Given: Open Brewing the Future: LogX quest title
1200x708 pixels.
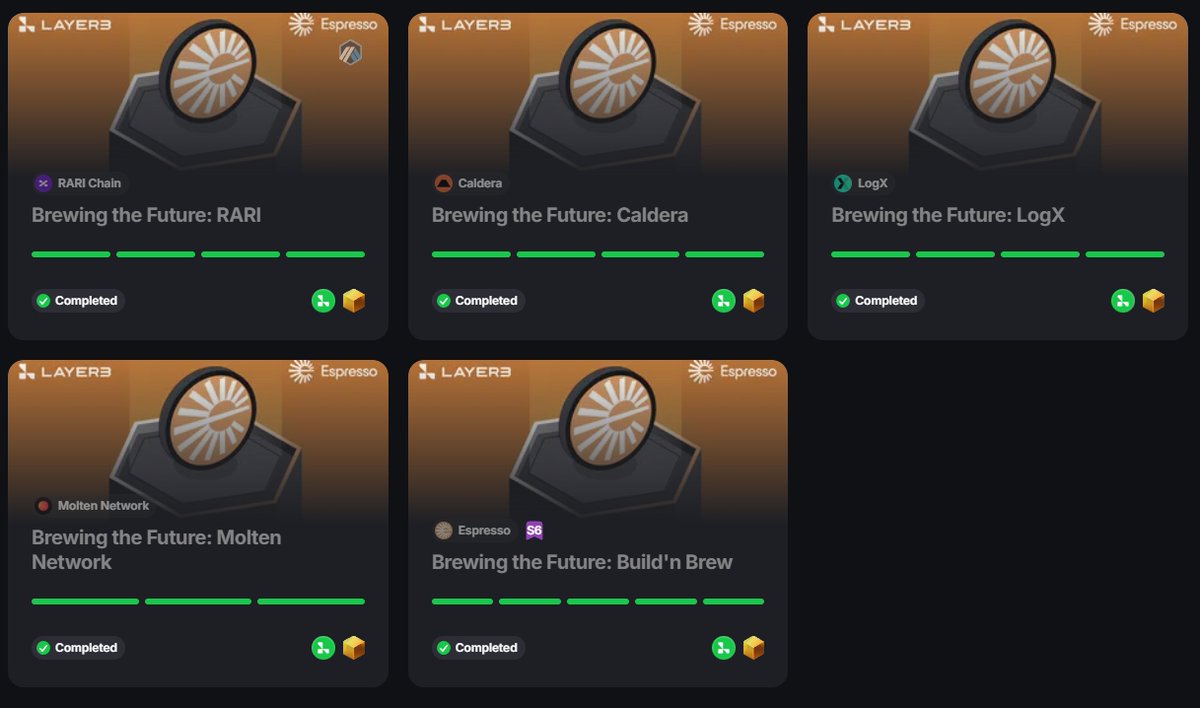Looking at the screenshot, I should 948,215.
